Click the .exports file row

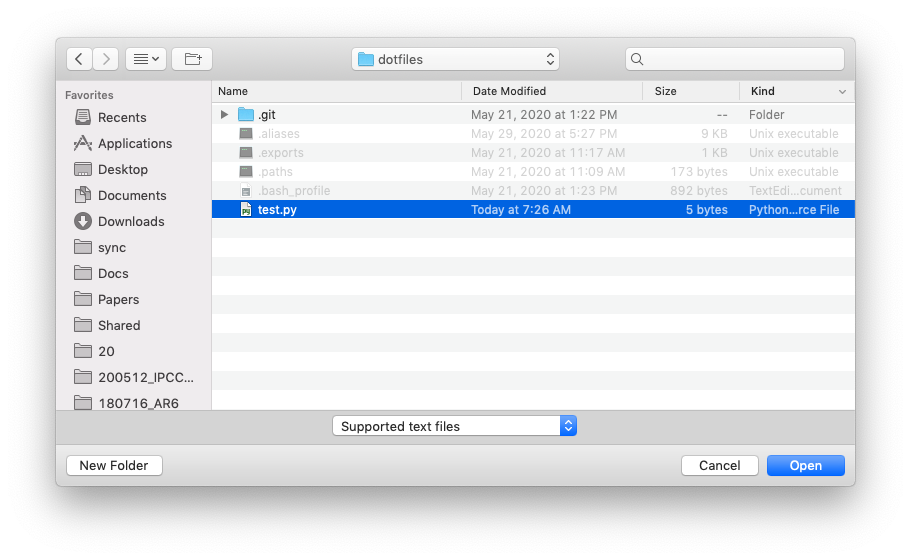pyautogui.click(x=533, y=153)
